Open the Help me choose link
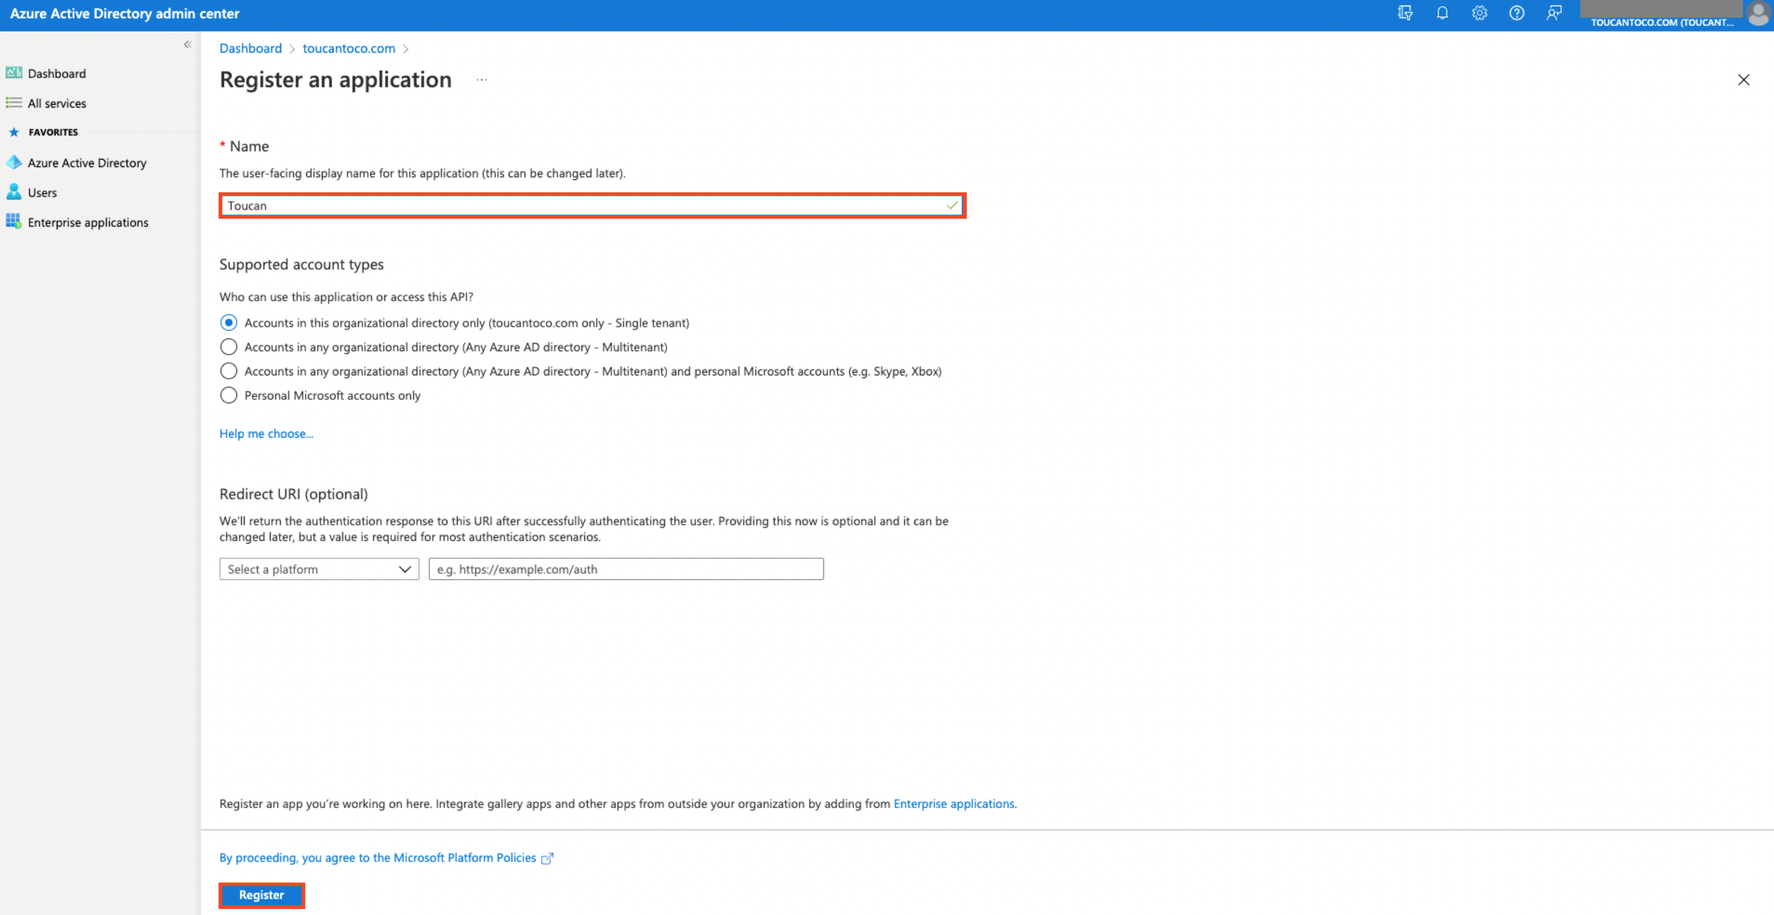Viewport: 1774px width, 915px height. tap(266, 433)
